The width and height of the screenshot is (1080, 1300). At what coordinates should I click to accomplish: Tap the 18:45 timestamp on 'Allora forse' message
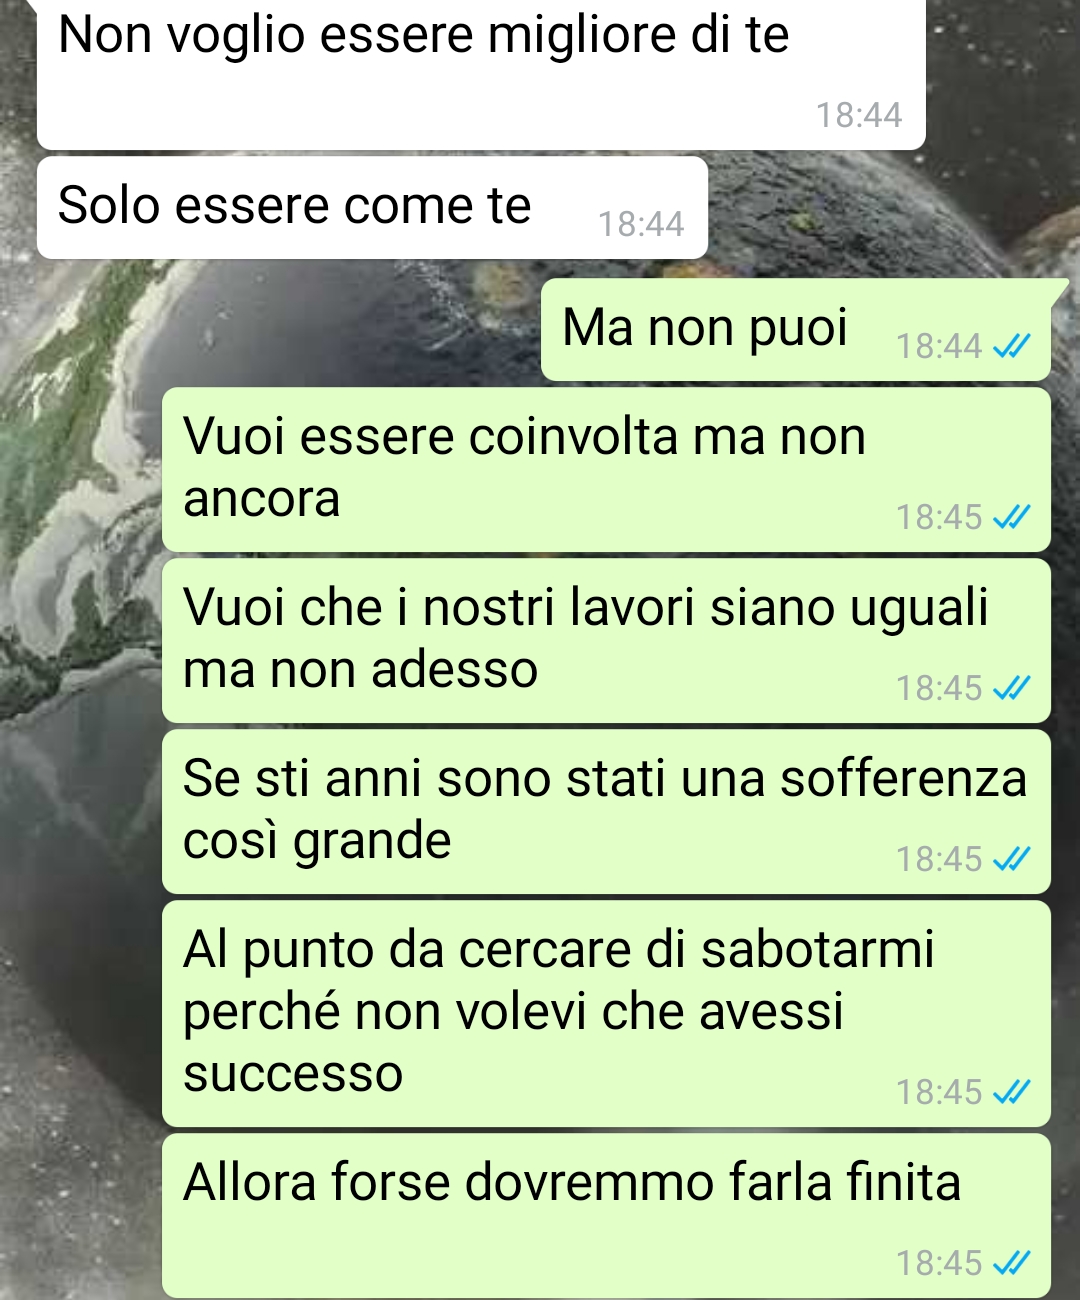tap(939, 1263)
